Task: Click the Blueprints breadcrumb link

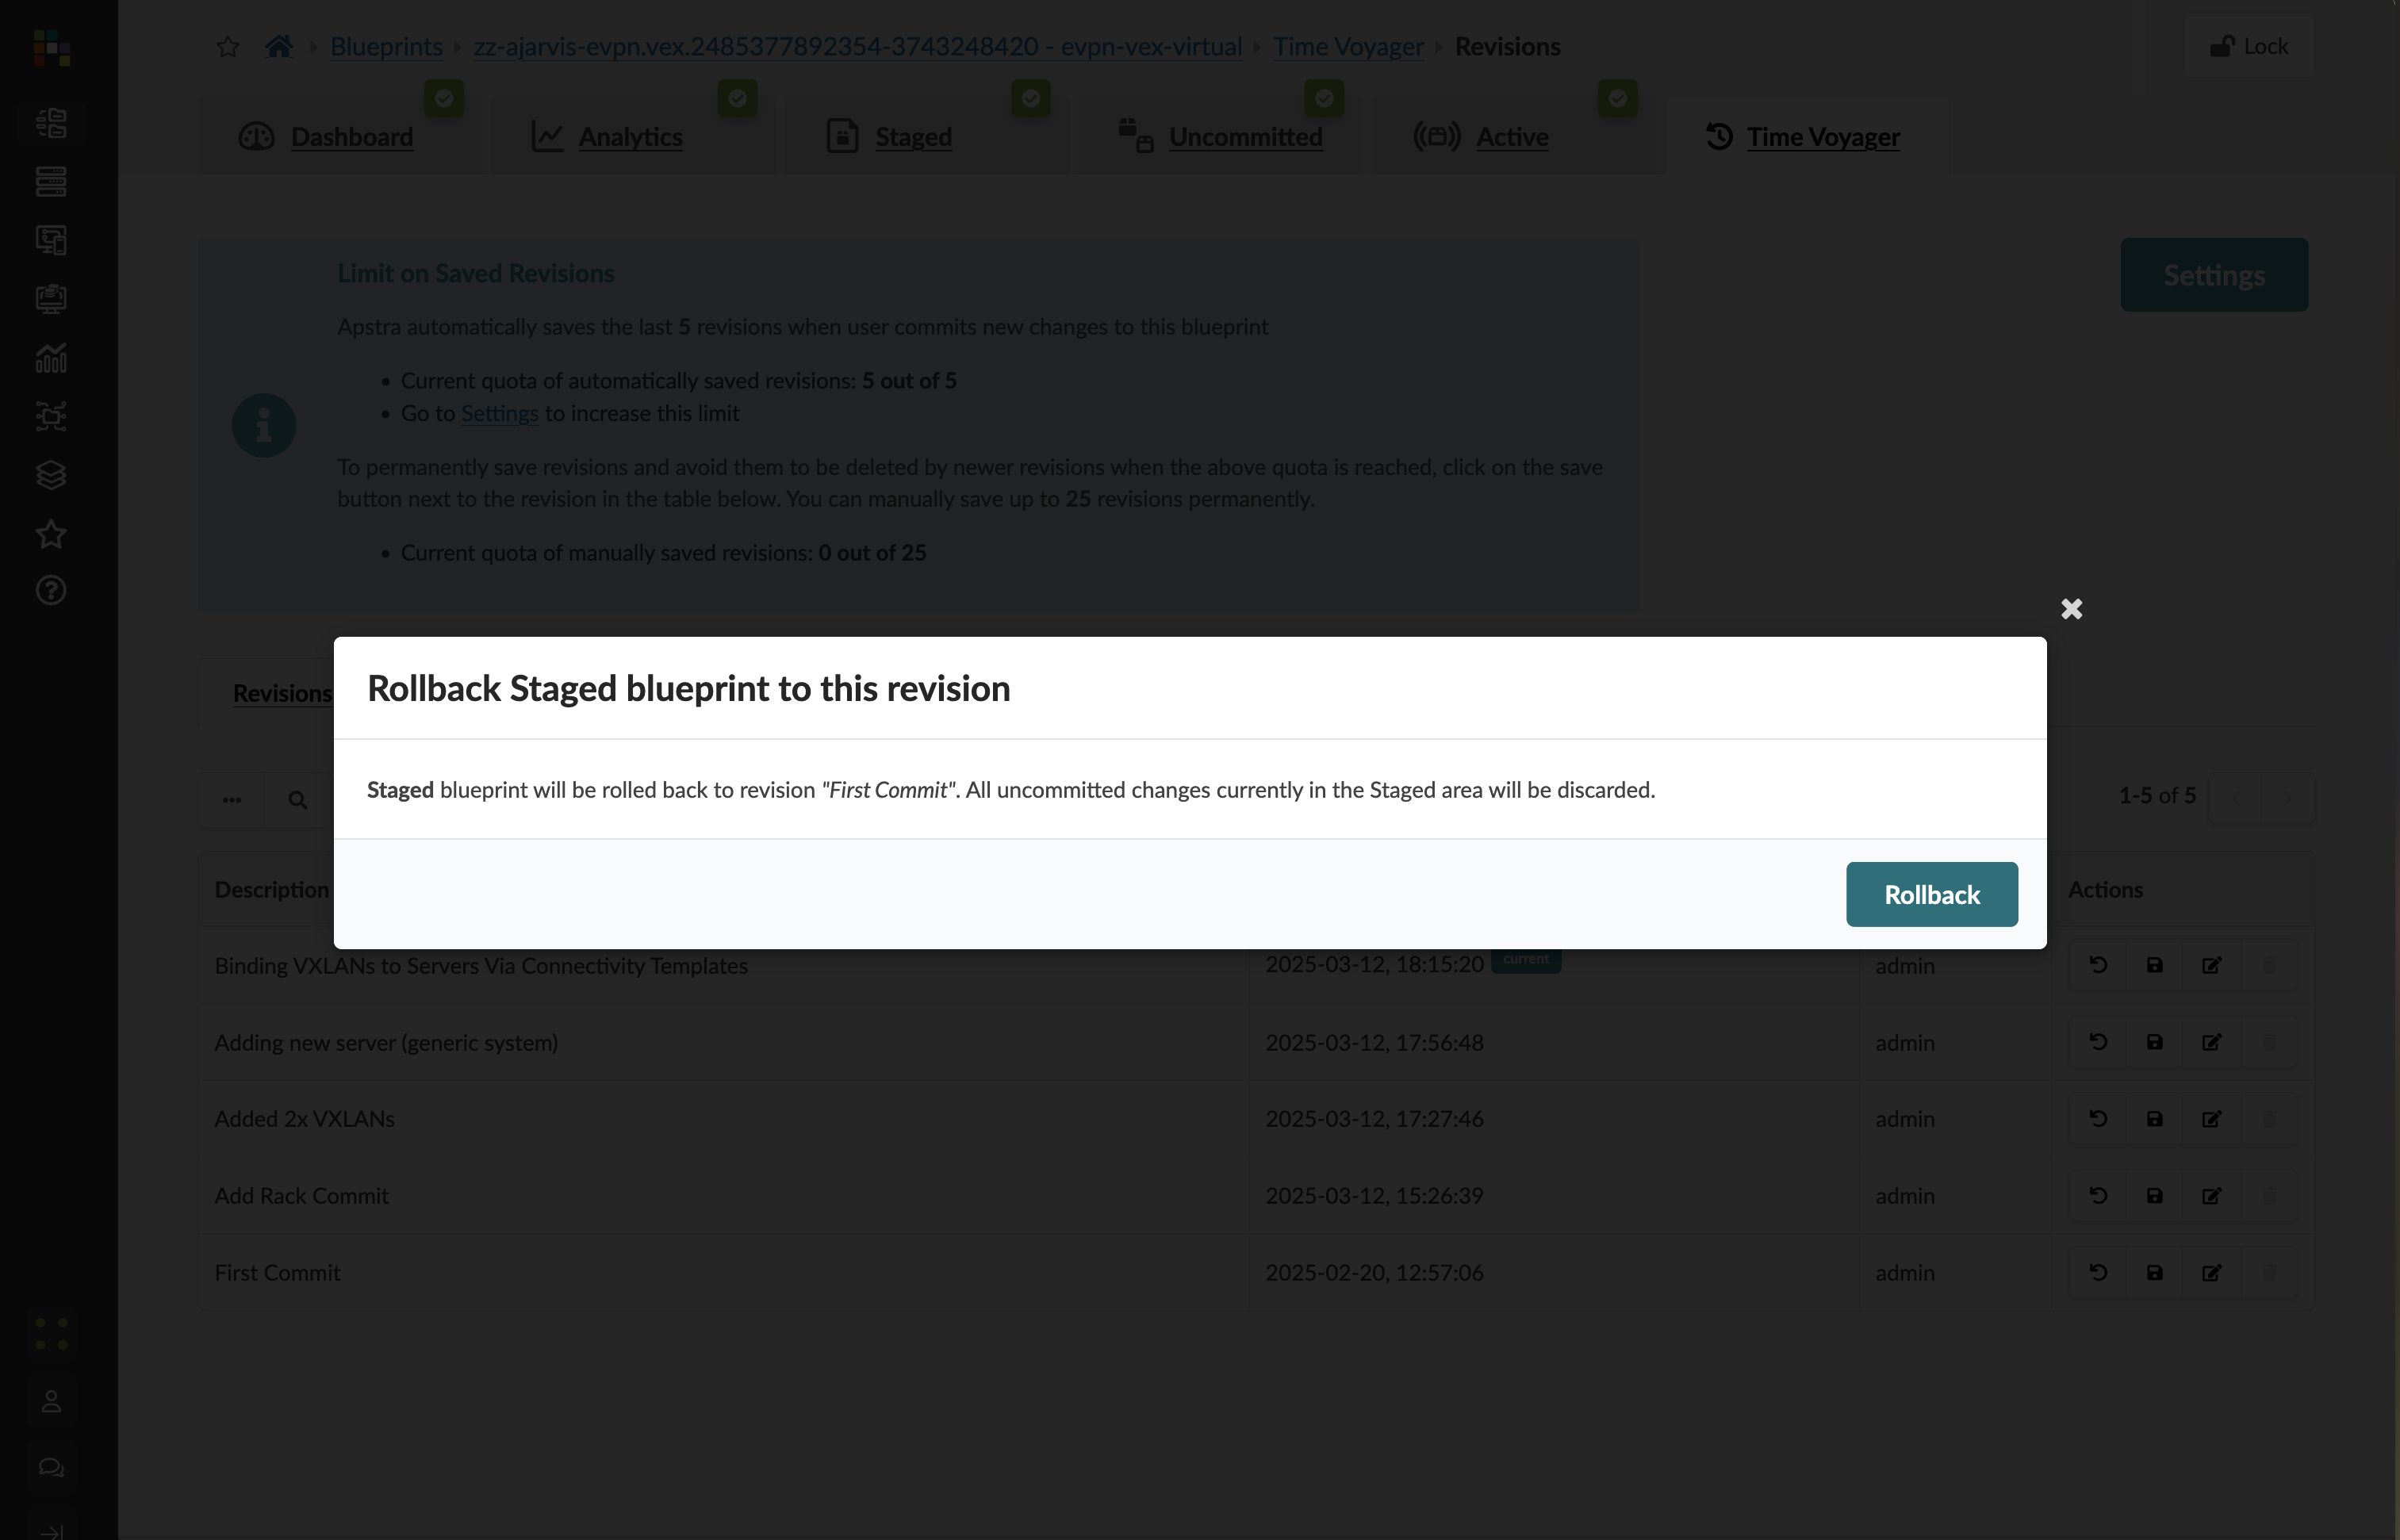Action: (386, 46)
